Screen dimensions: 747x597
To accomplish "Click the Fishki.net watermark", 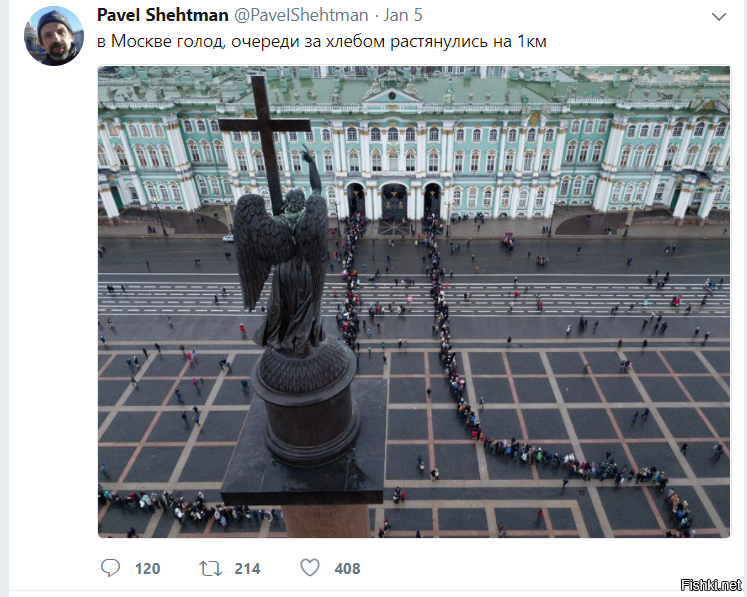I will tap(711, 585).
